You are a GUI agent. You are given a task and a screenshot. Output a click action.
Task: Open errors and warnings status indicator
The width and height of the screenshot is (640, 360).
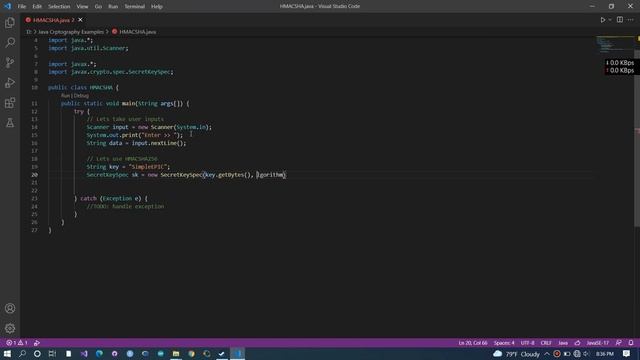tap(17, 343)
